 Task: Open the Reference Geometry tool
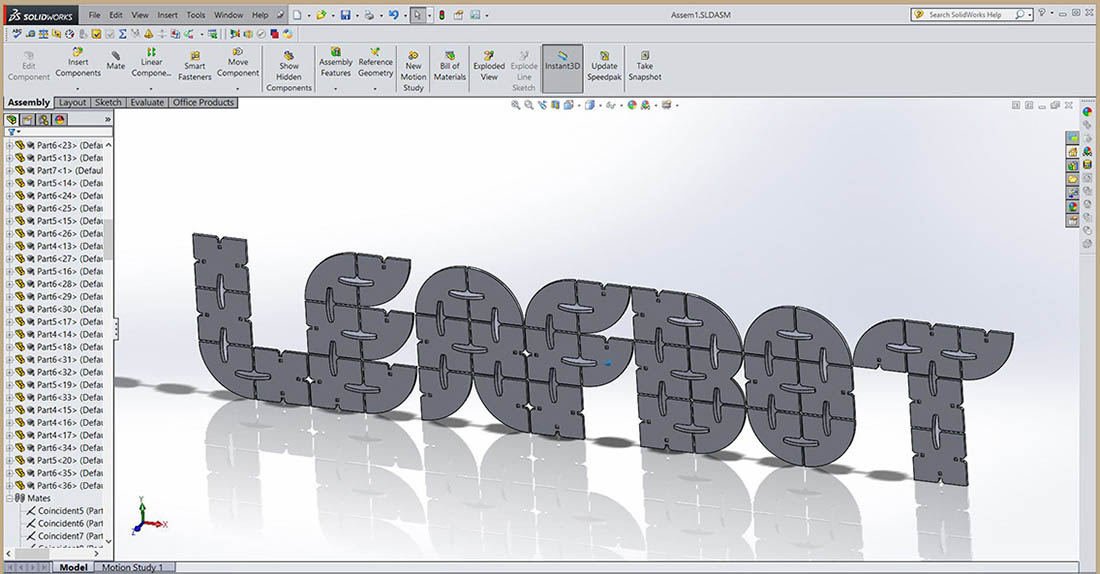375,63
